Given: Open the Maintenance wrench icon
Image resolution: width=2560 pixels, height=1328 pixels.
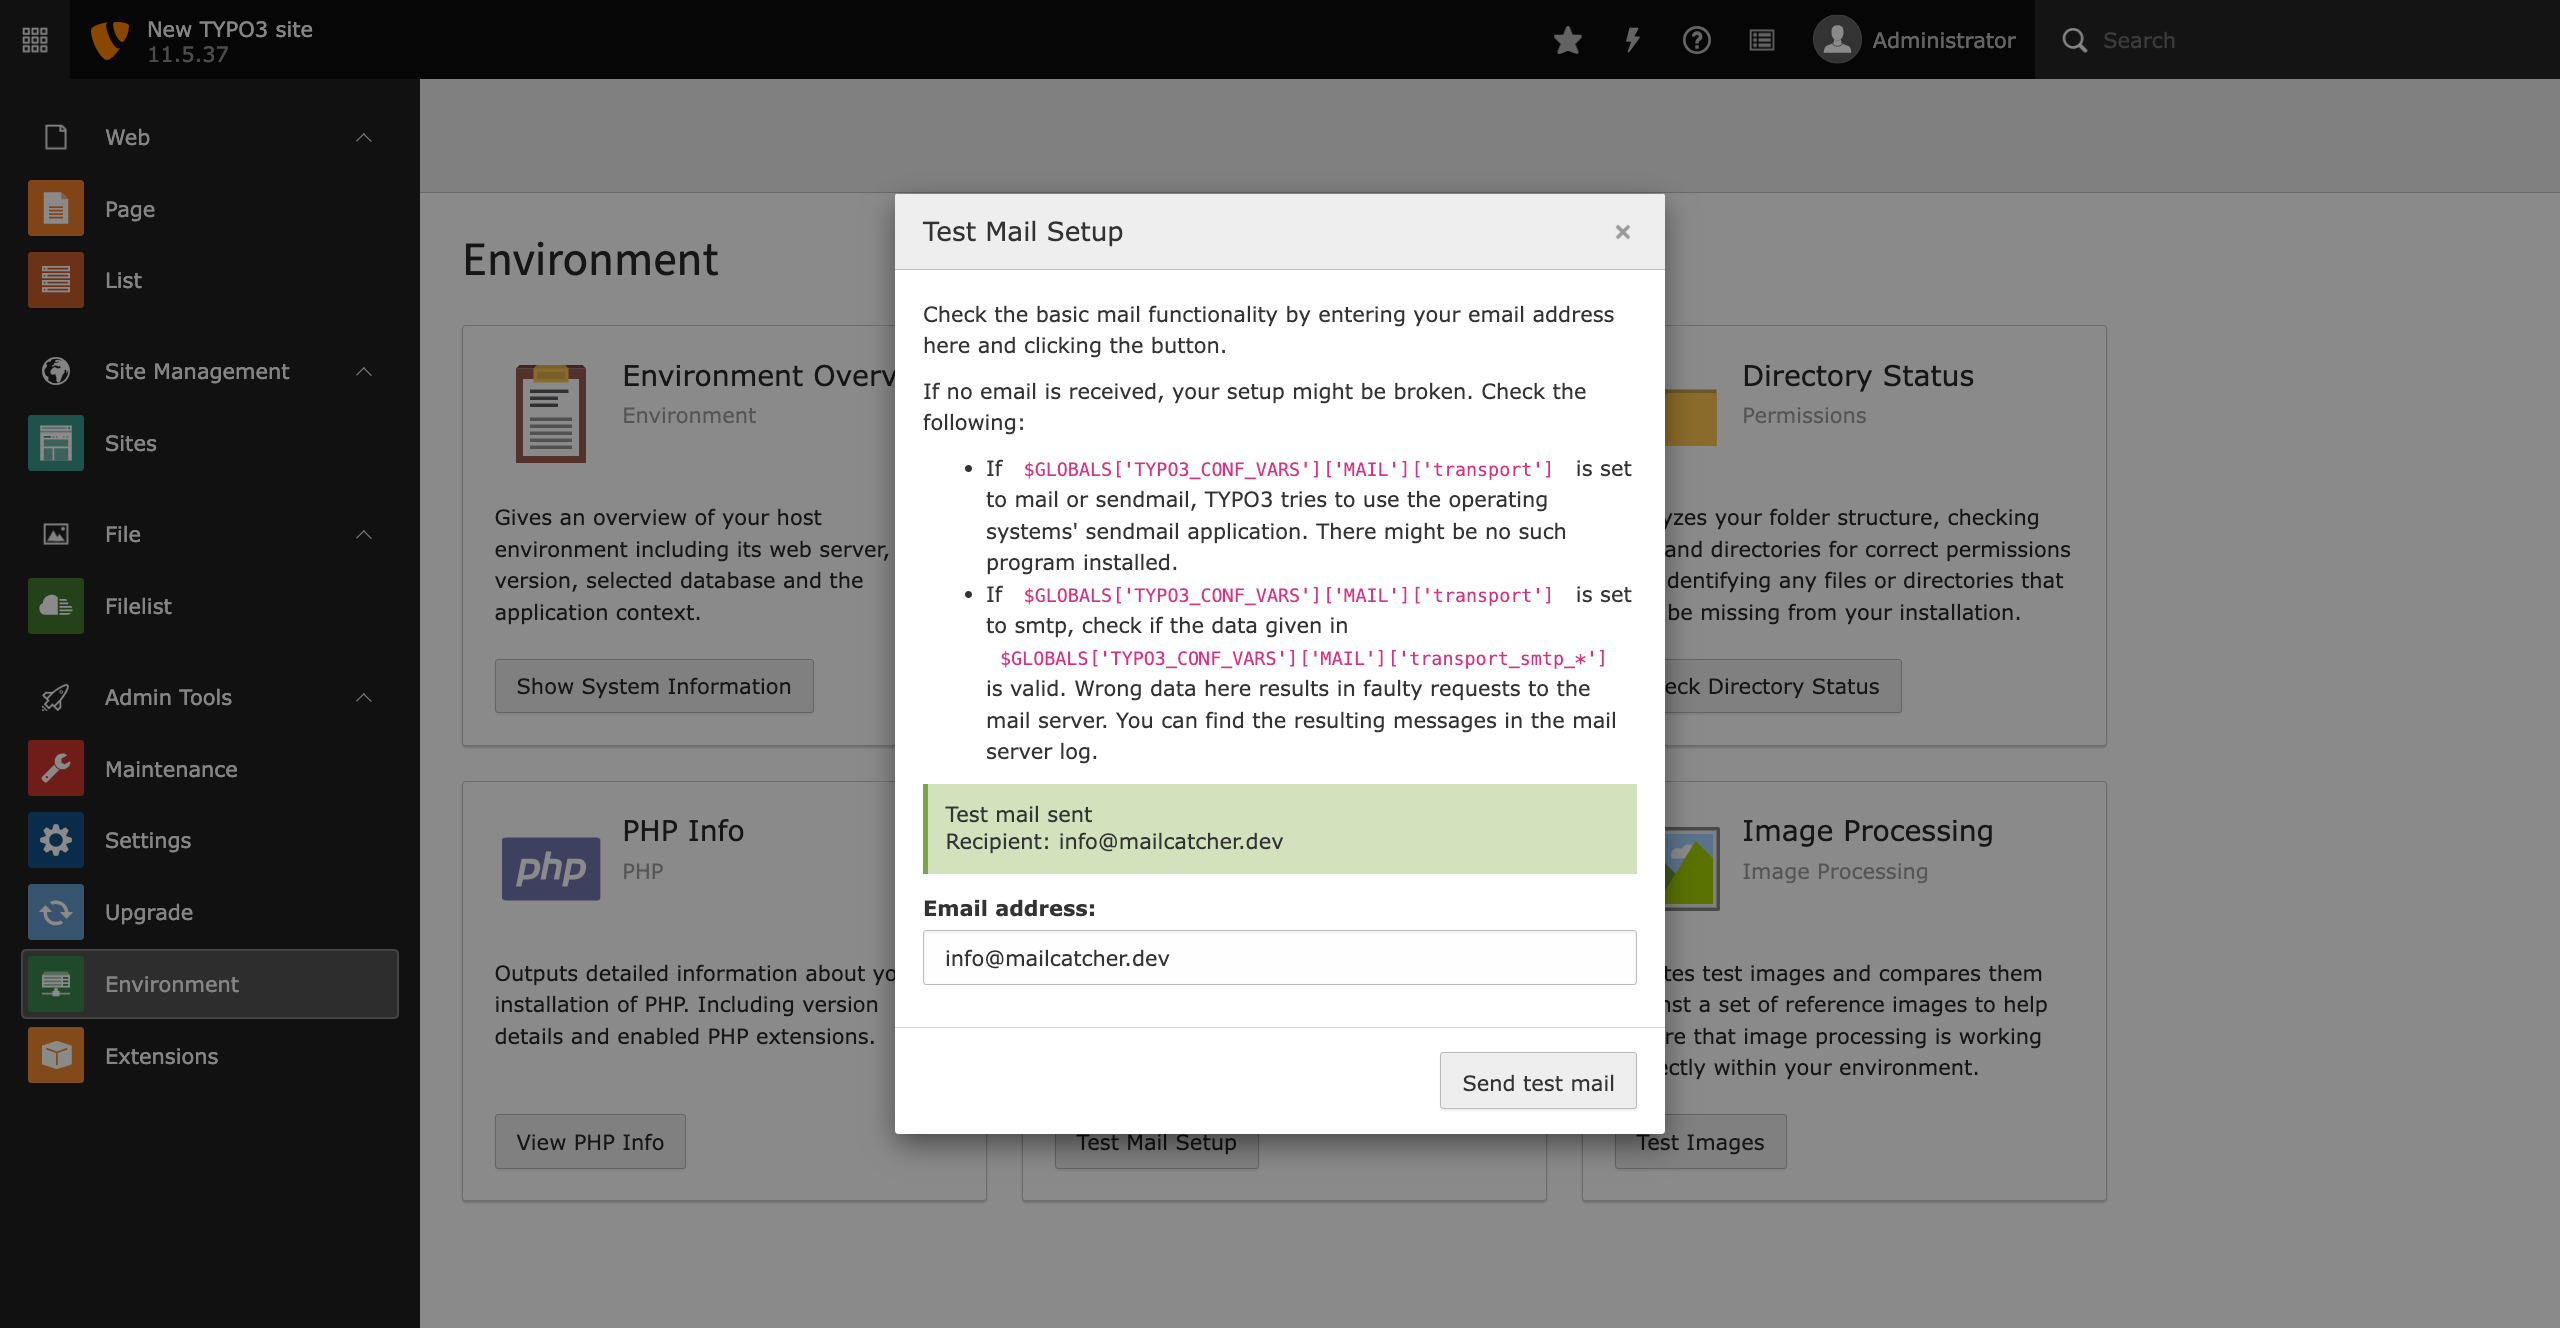Looking at the screenshot, I should 55,767.
